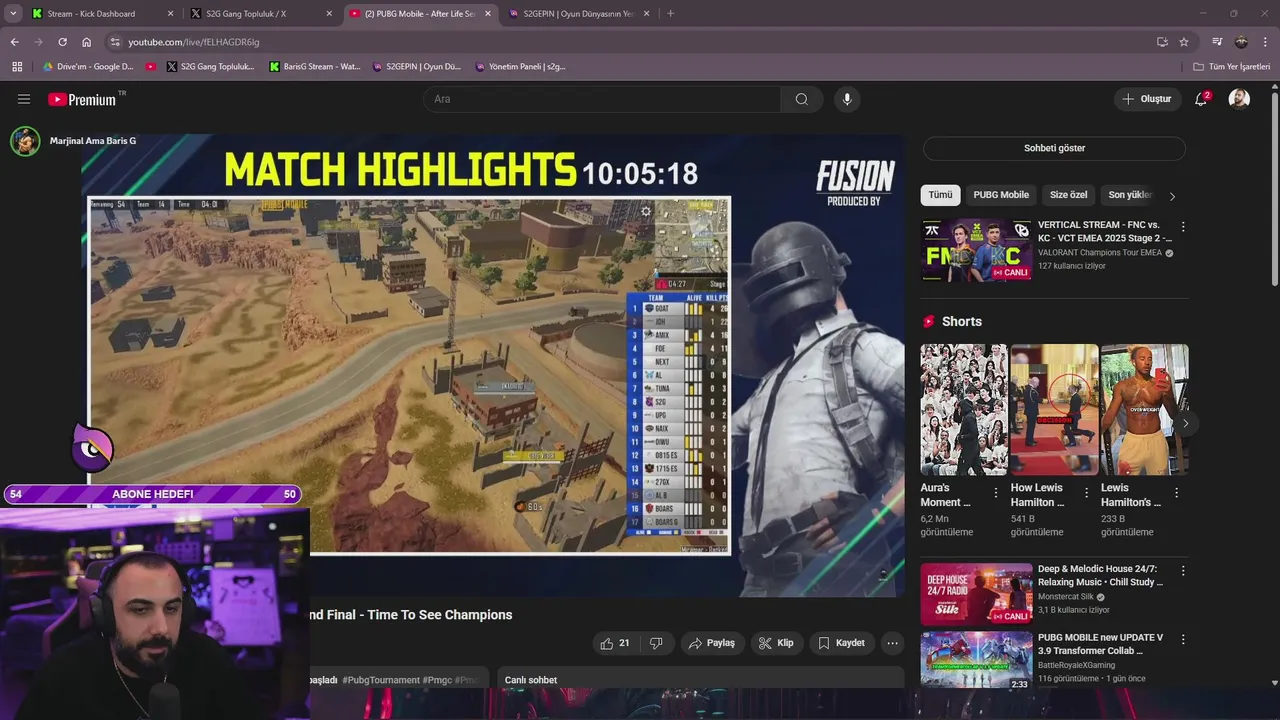Open the YouTube hamburger guide menu
This screenshot has width=1280, height=720.
tap(24, 99)
